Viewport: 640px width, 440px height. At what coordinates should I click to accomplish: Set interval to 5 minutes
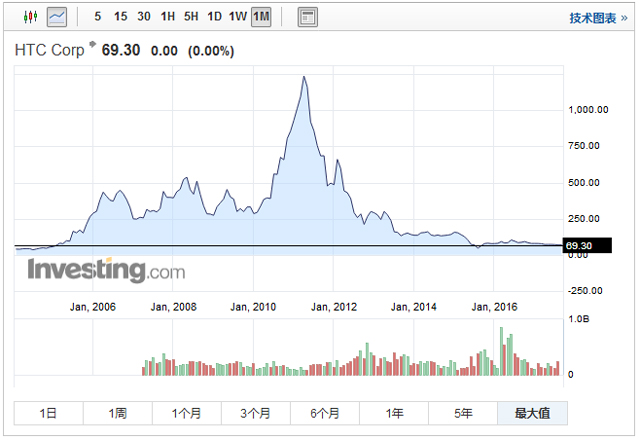(x=98, y=17)
